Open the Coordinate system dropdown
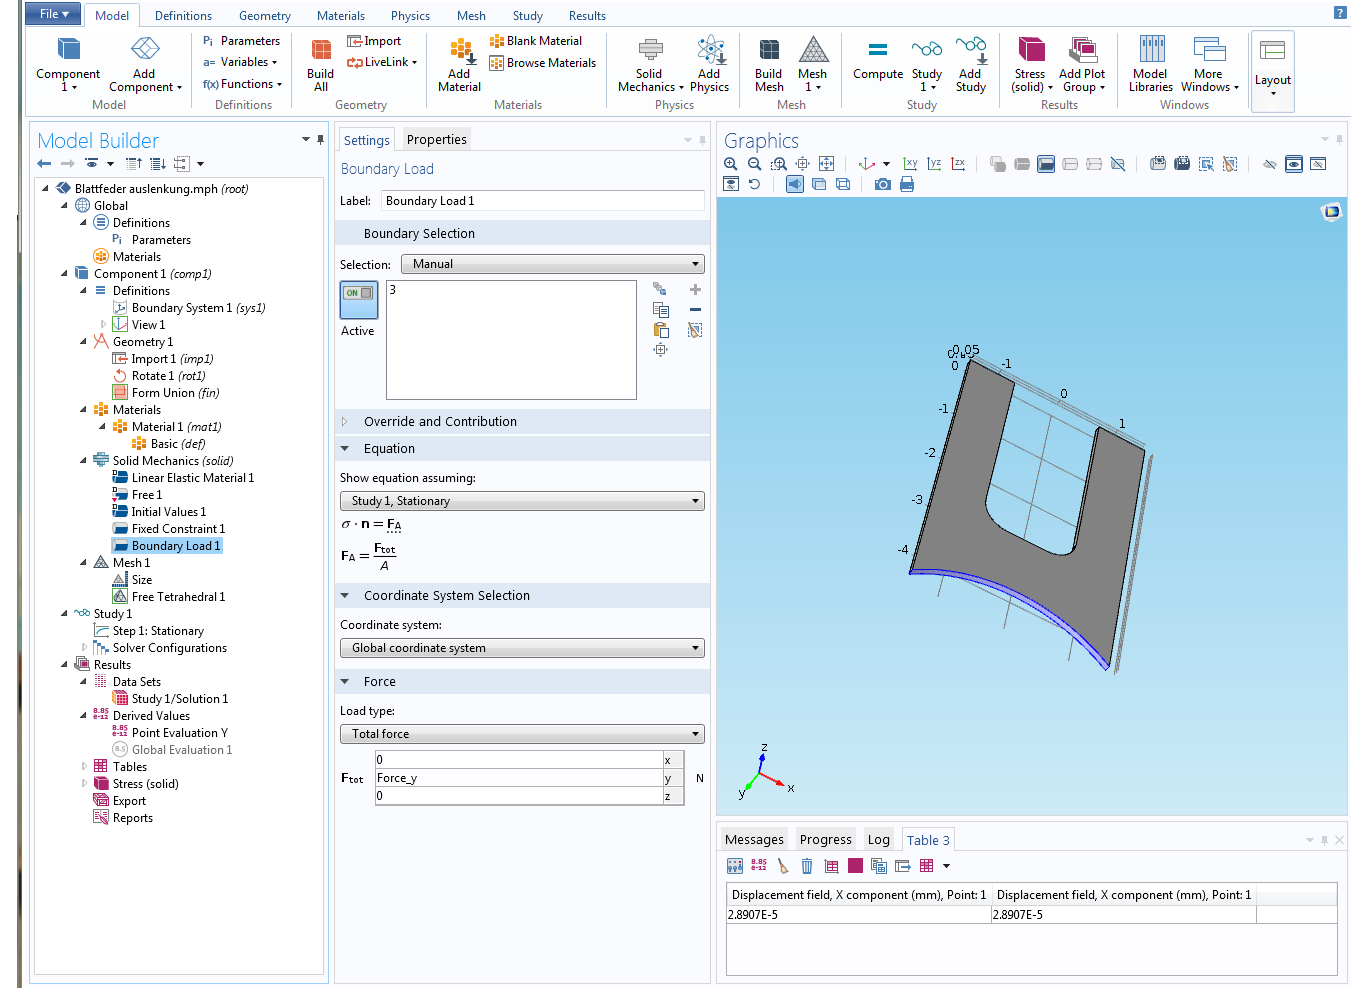 [x=521, y=648]
